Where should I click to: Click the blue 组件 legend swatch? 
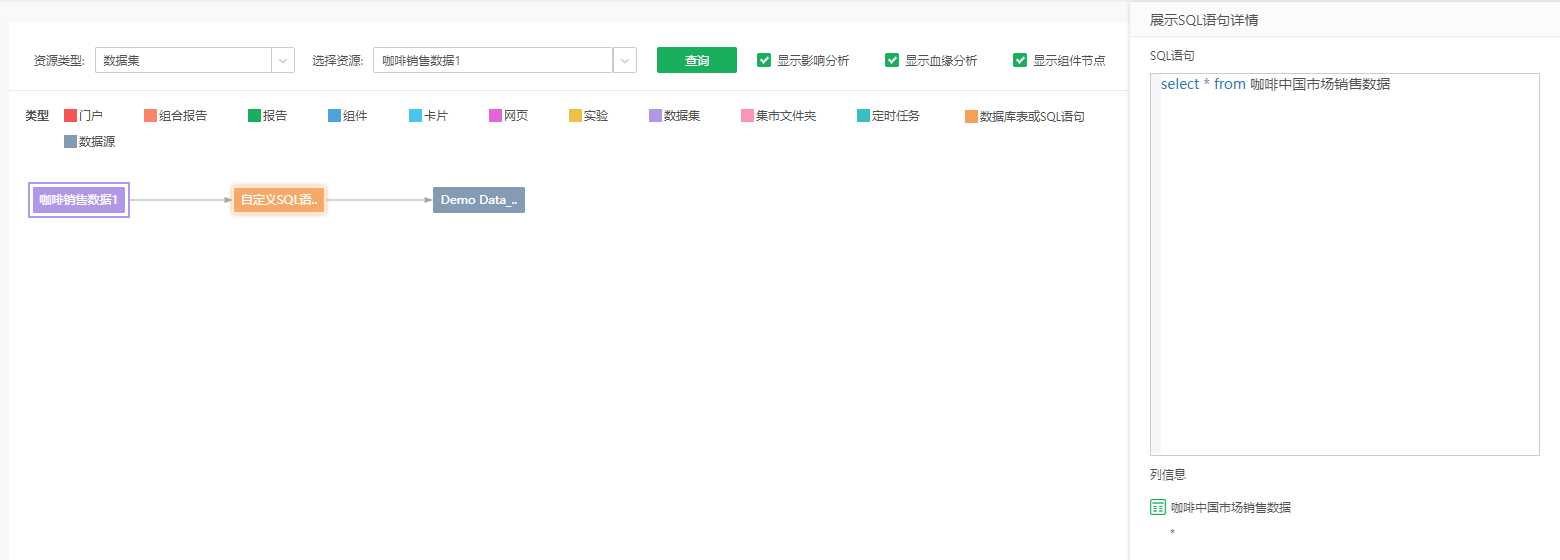(334, 116)
